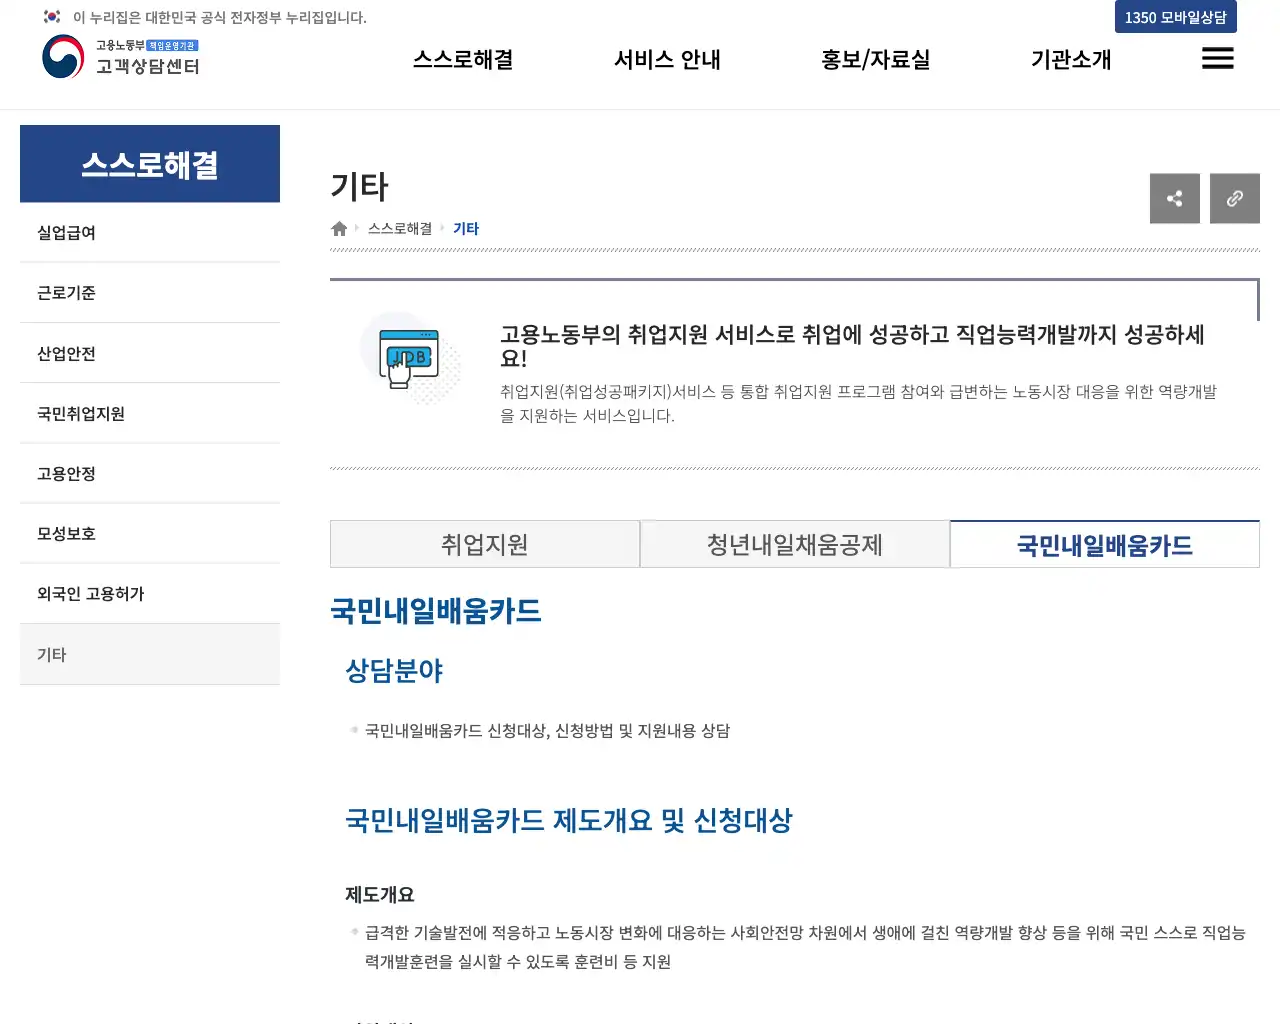
Task: Select 외국인 고용허가 from the sidebar
Action: click(90, 593)
